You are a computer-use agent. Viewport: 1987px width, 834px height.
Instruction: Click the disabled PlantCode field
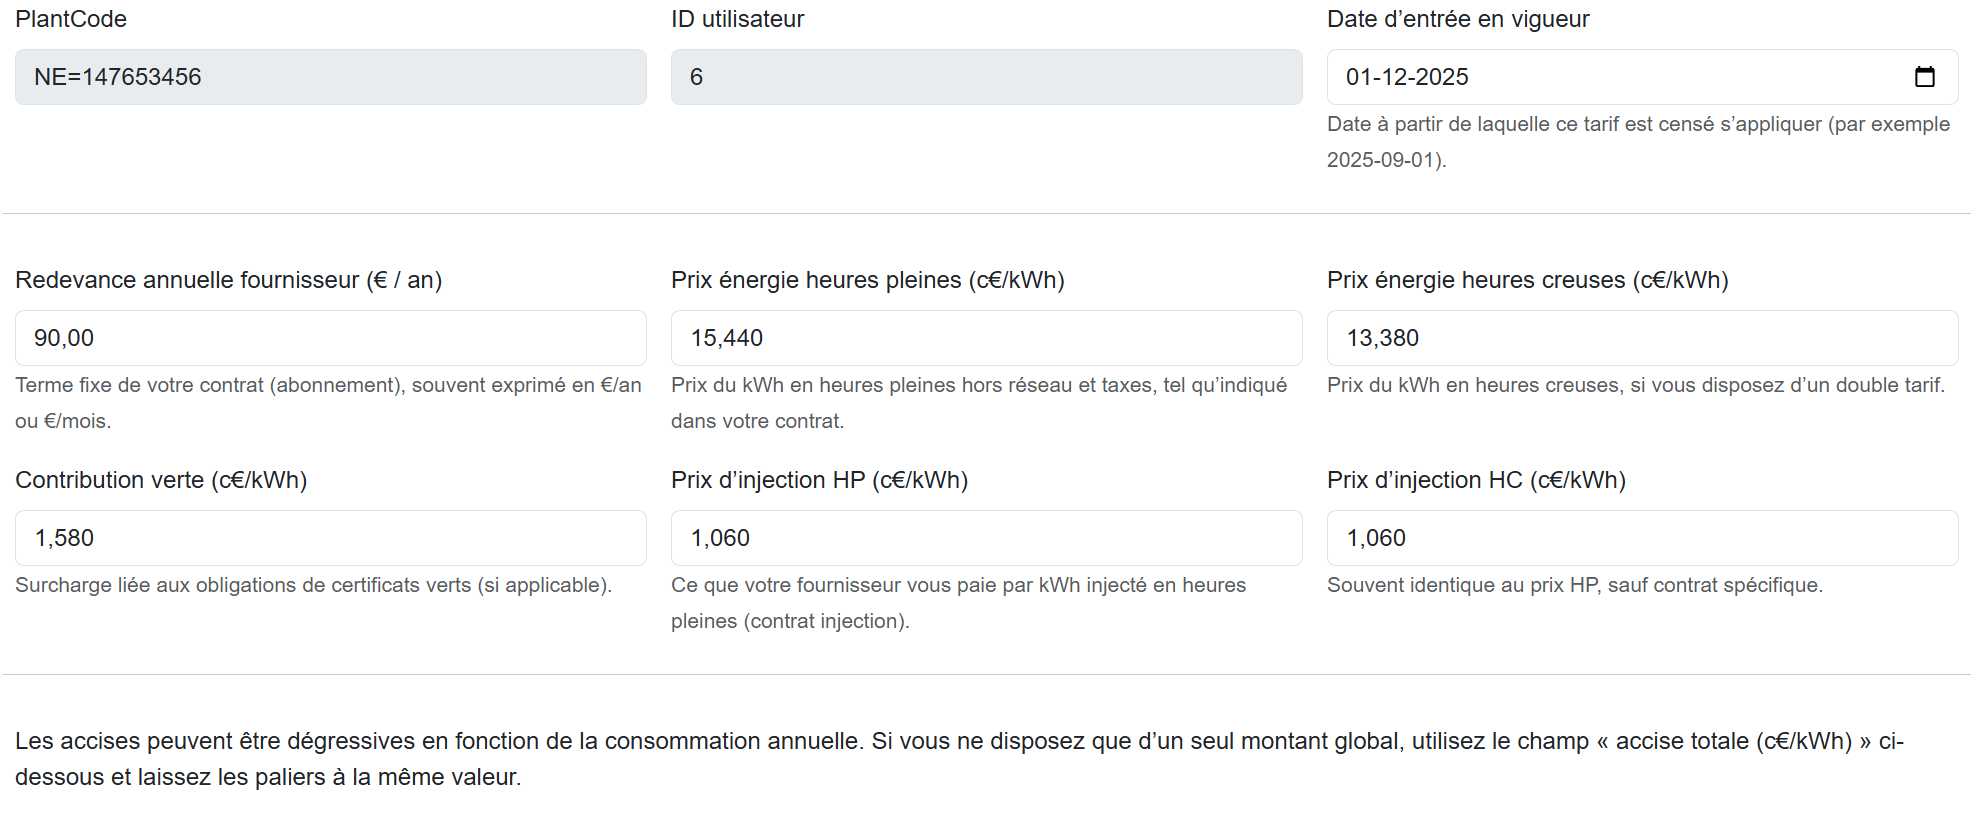tap(330, 77)
